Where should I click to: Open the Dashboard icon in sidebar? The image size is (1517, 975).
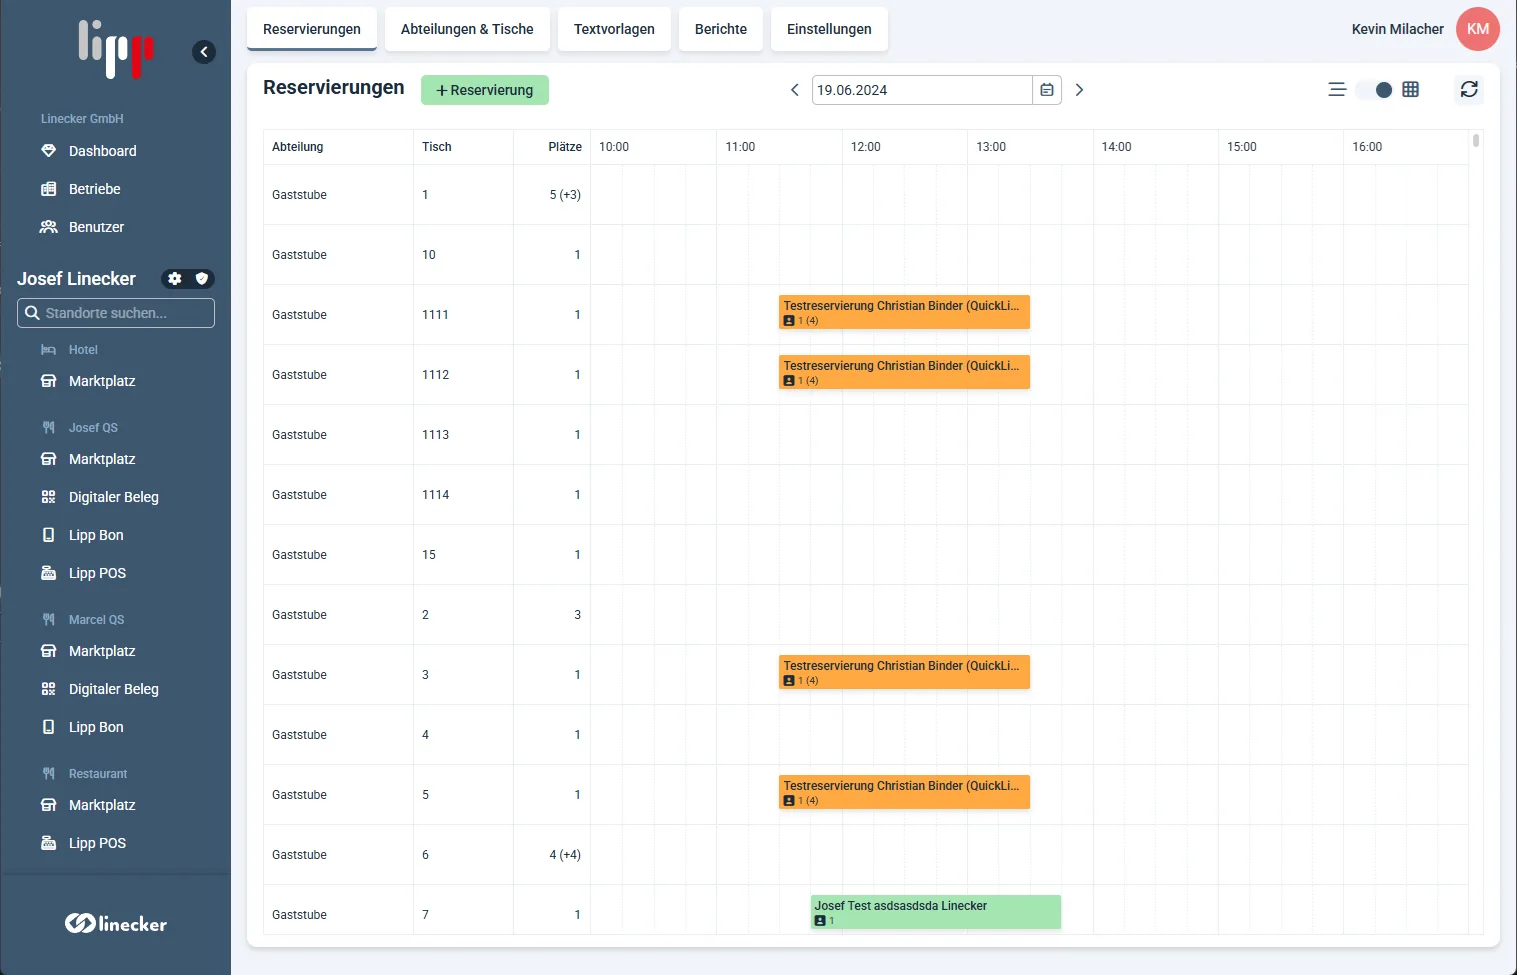pos(48,151)
